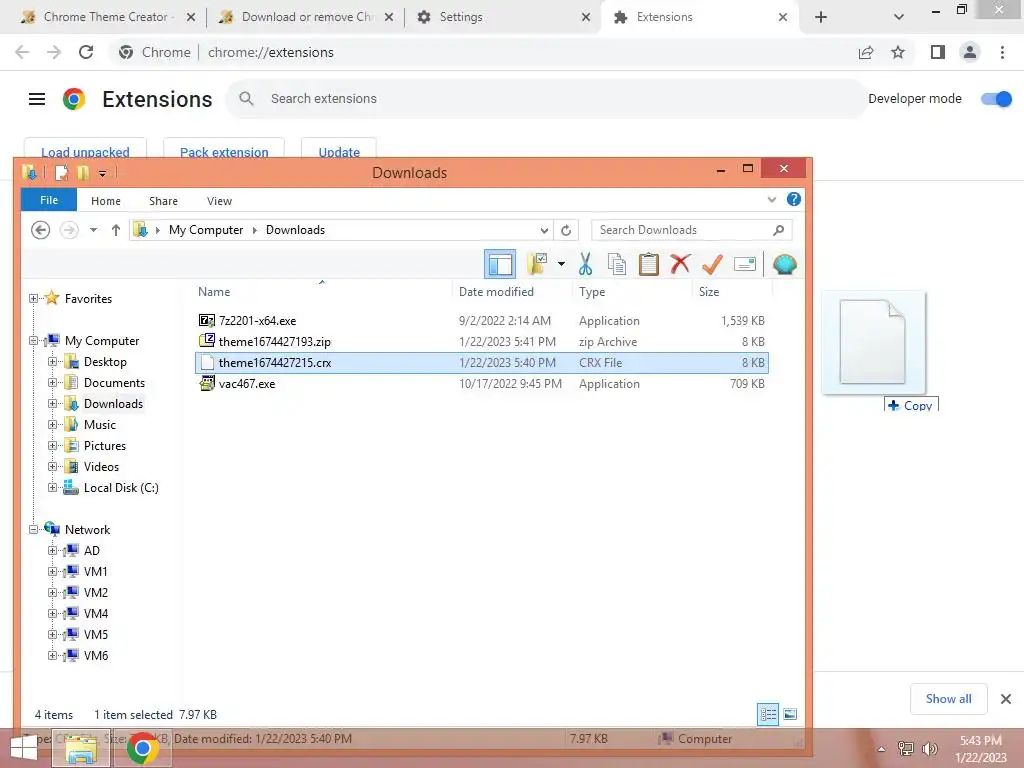Image resolution: width=1024 pixels, height=768 pixels.
Task: Click New folder icon in quick access toolbar
Action: (x=82, y=172)
